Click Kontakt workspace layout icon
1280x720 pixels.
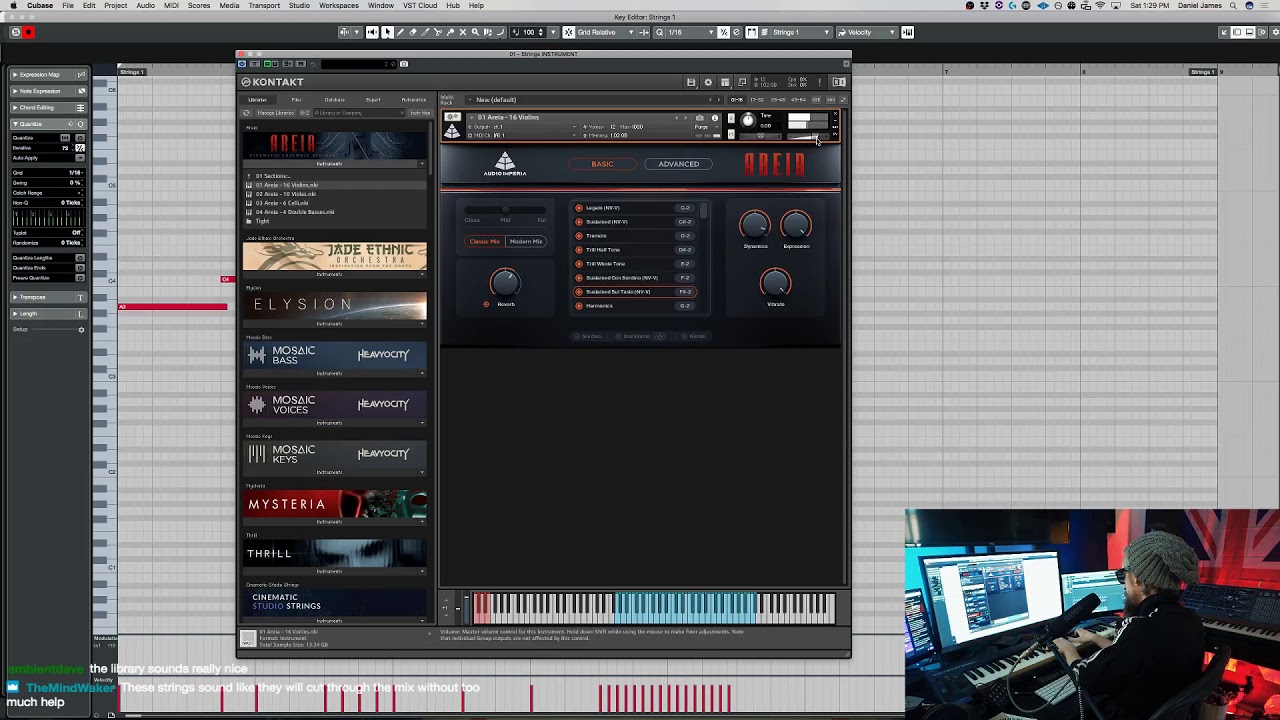coord(725,82)
